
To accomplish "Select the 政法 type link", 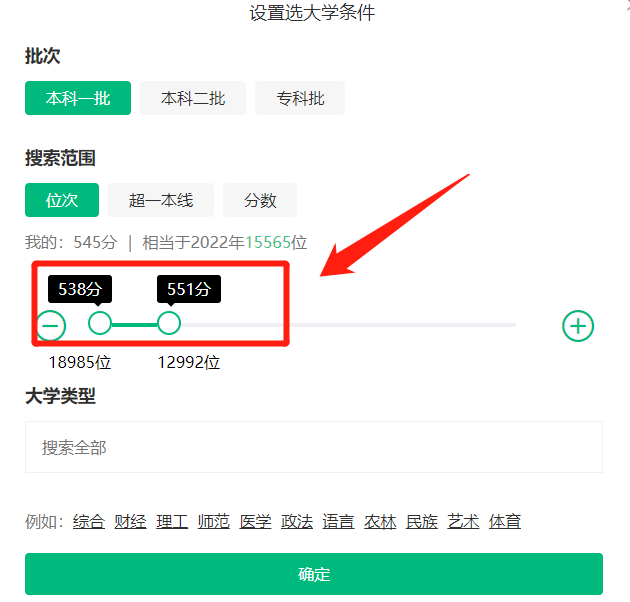I will (297, 522).
